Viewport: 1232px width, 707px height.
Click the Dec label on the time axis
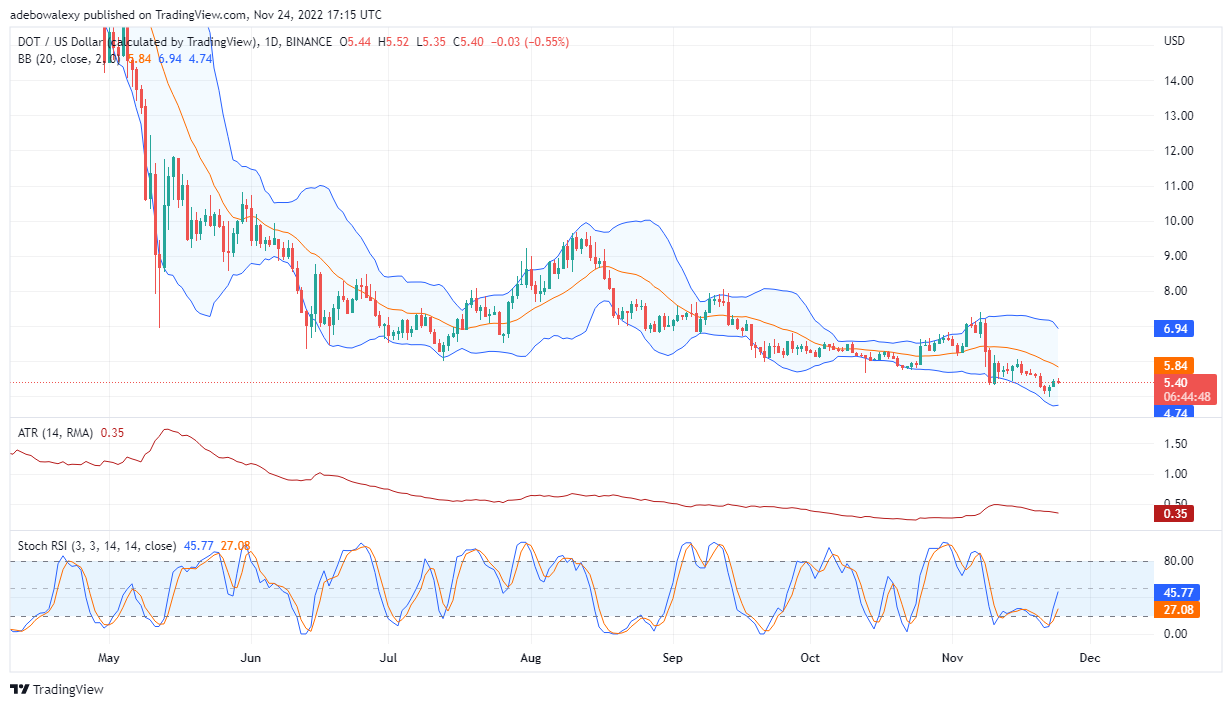click(x=1089, y=658)
